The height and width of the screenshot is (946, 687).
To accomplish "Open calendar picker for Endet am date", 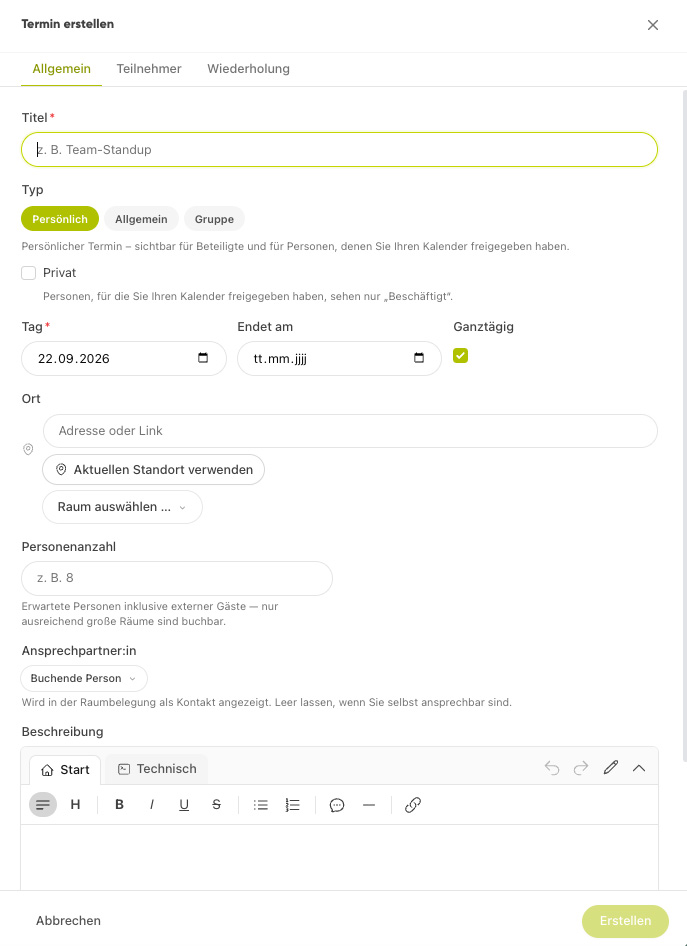I will (419, 358).
